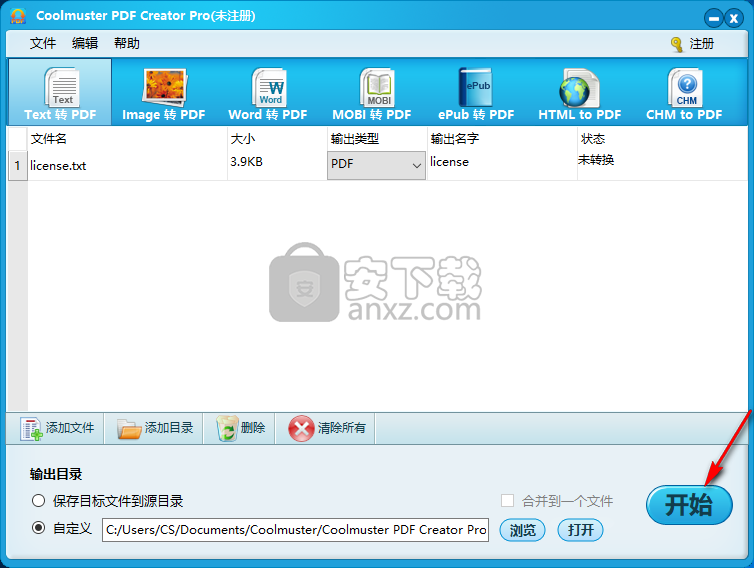Select ePub to PDF conversion mode
This screenshot has height=568, width=754.
[476, 92]
